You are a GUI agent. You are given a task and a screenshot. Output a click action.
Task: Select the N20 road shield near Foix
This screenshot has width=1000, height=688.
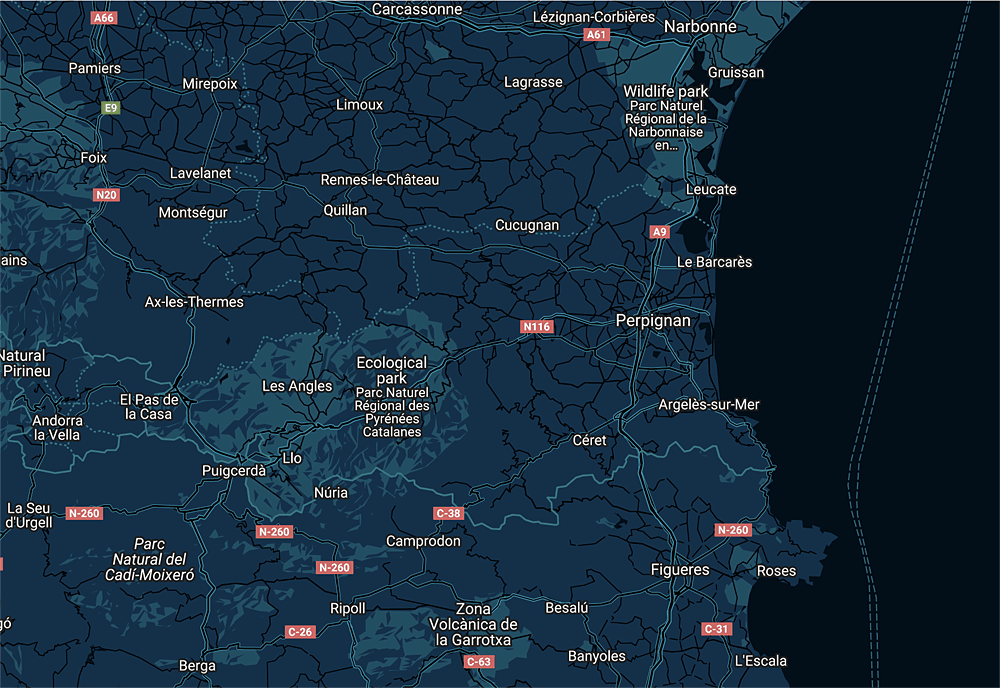click(106, 194)
